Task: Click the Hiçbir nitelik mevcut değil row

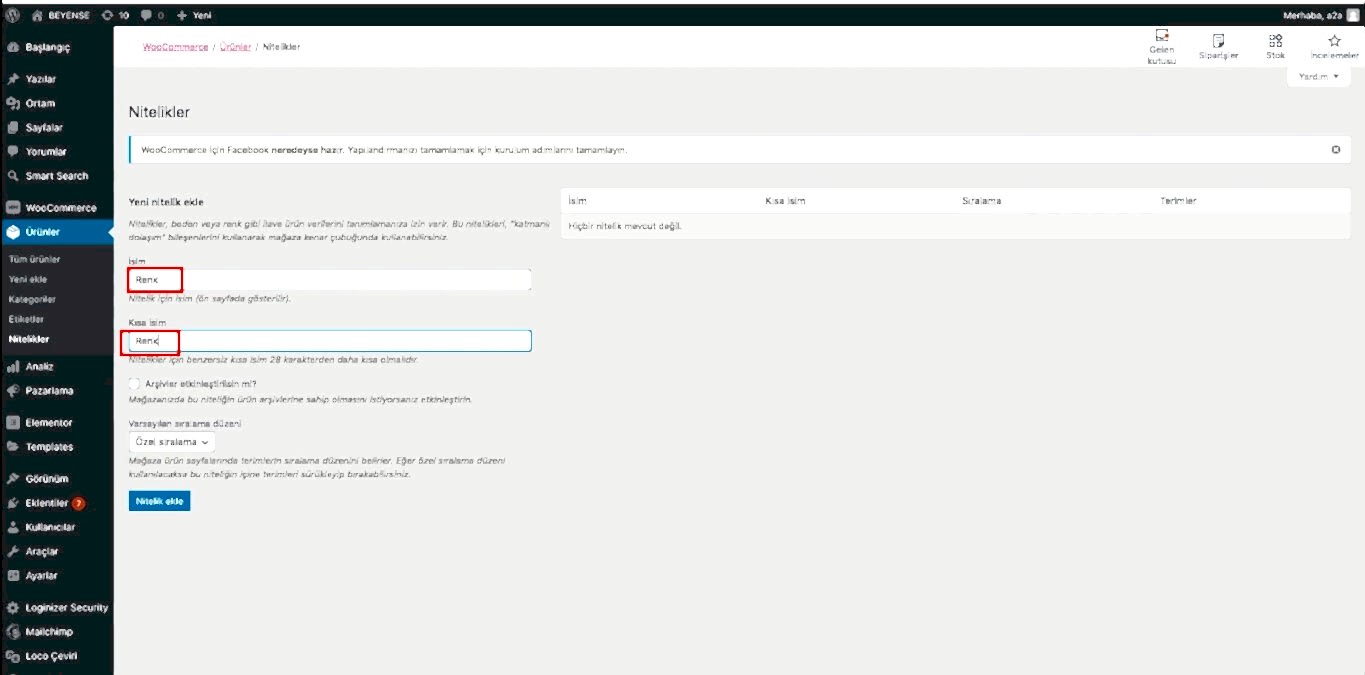Action: [956, 226]
